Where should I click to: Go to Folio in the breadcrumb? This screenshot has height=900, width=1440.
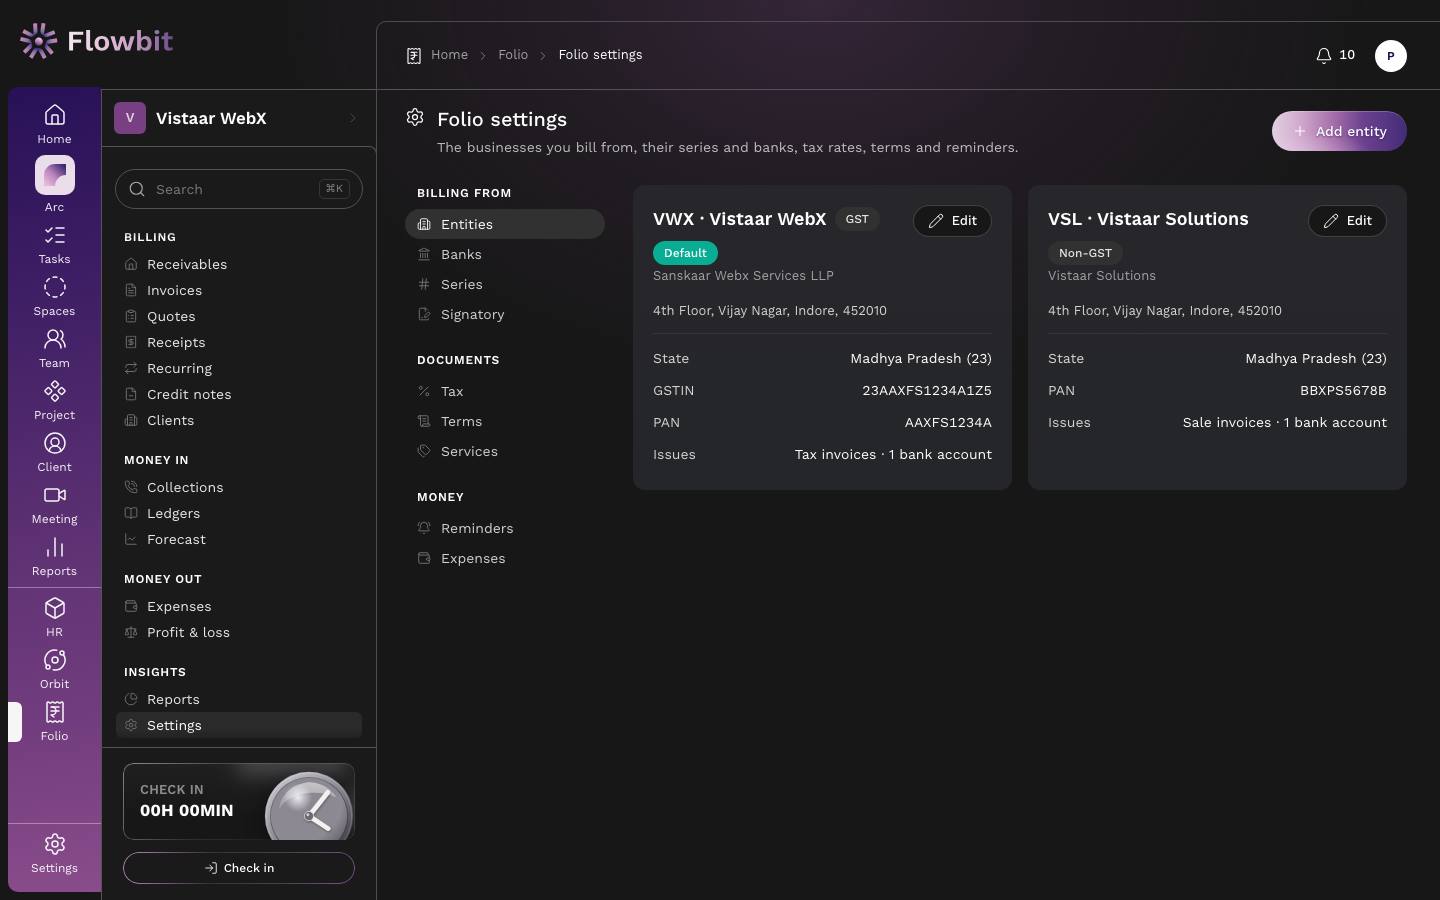513,55
